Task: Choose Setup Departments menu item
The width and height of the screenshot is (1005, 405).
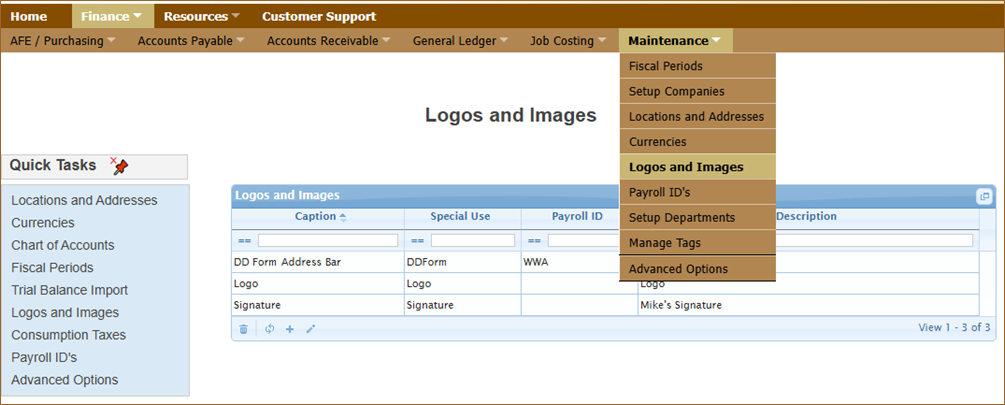Action: click(697, 218)
